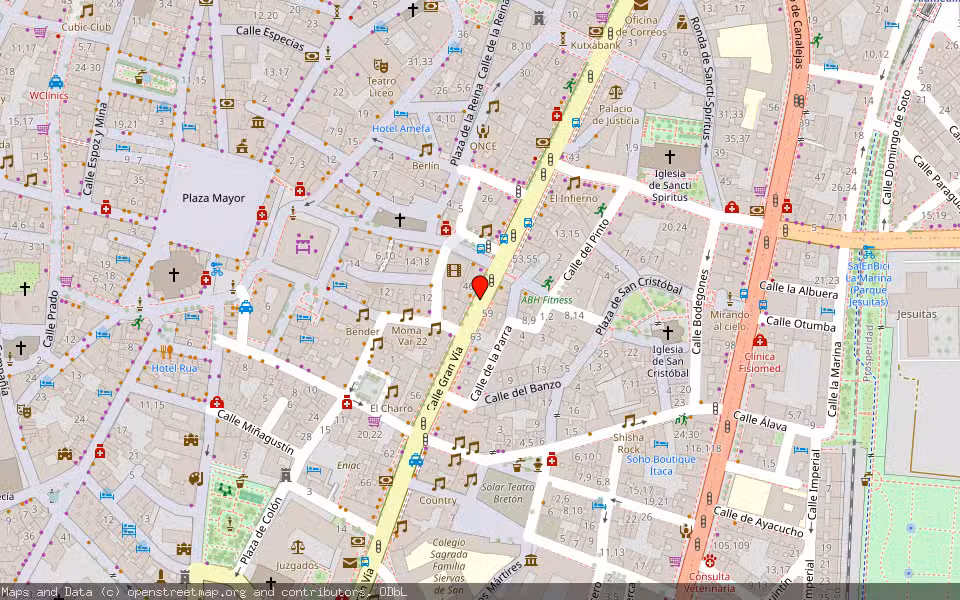Click the scales icon above Juzgados
The width and height of the screenshot is (960, 600).
click(298, 546)
